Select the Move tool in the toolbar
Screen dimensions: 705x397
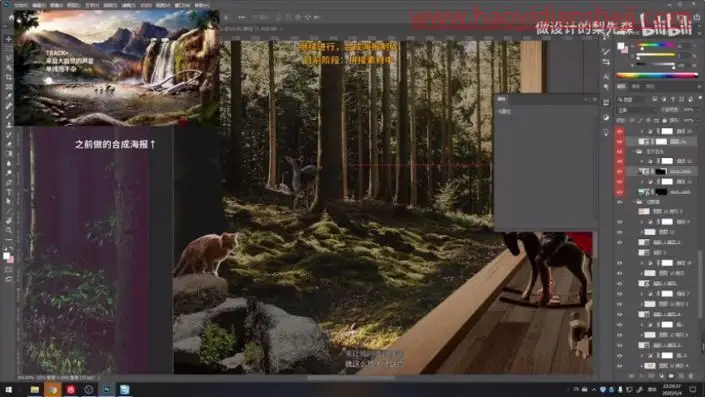pyautogui.click(x=9, y=40)
